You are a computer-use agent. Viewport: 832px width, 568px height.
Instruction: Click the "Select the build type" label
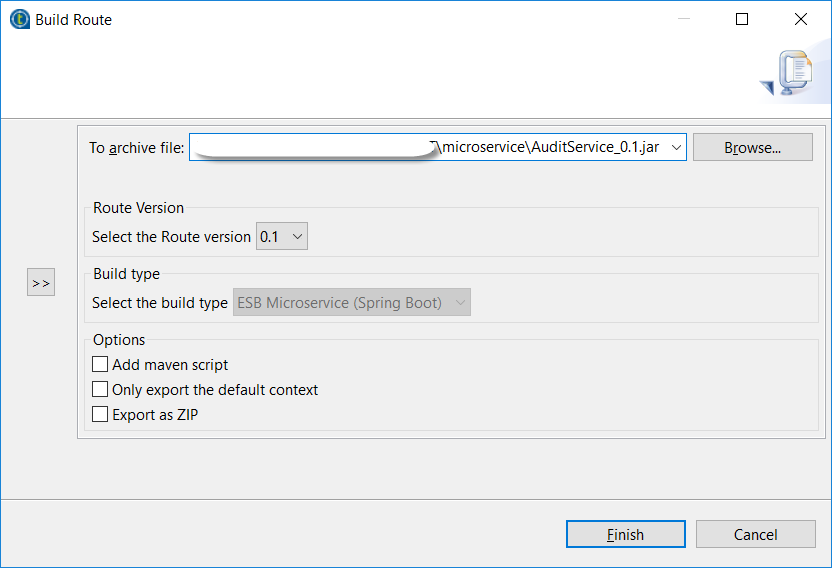click(x=160, y=302)
